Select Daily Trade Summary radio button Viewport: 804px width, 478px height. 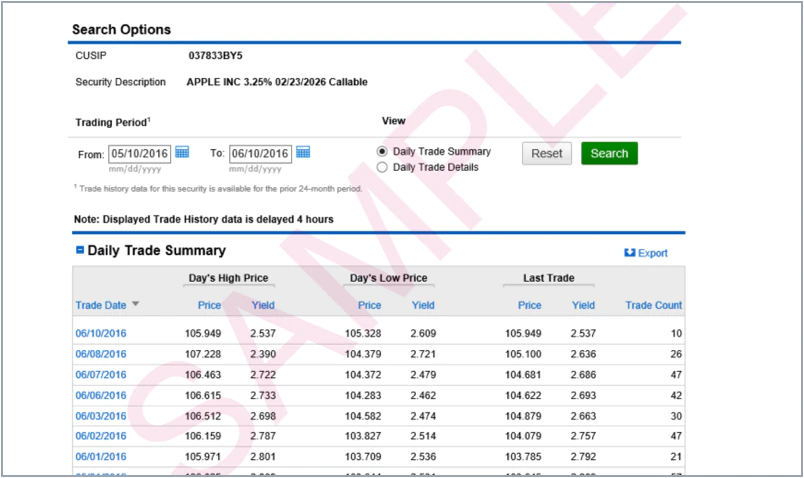tap(382, 152)
